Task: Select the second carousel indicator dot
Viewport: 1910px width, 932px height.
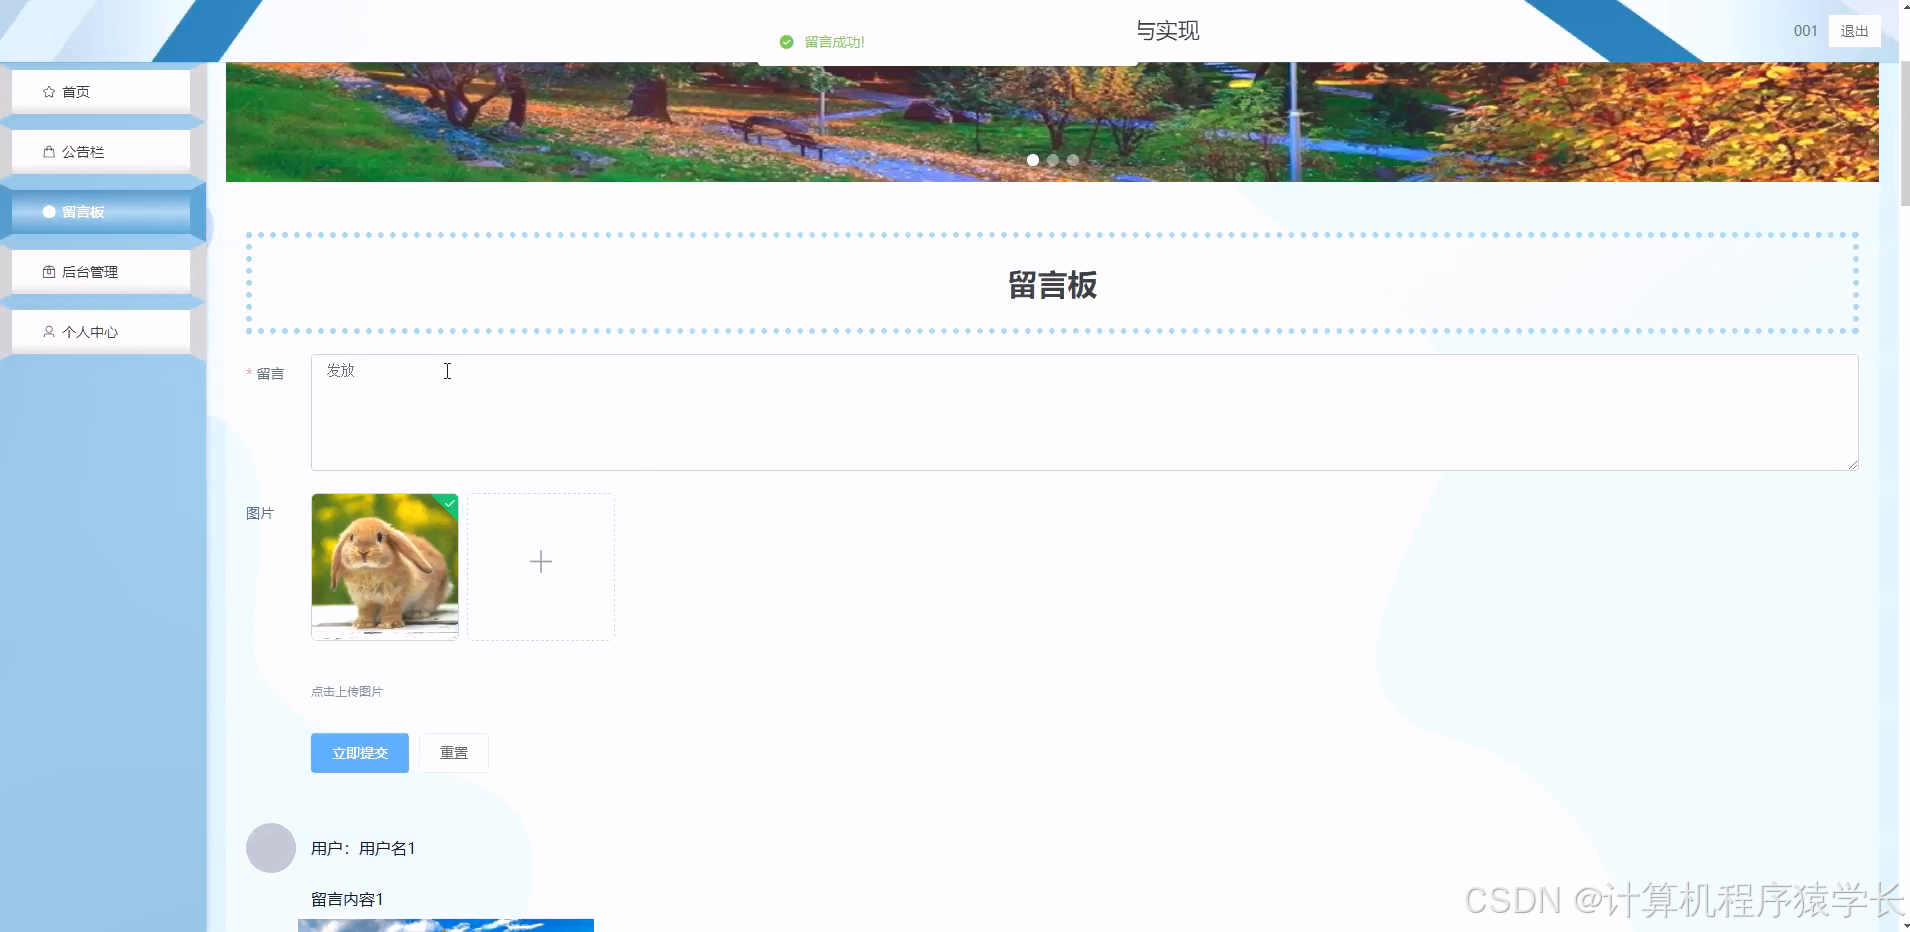Action: click(1054, 160)
